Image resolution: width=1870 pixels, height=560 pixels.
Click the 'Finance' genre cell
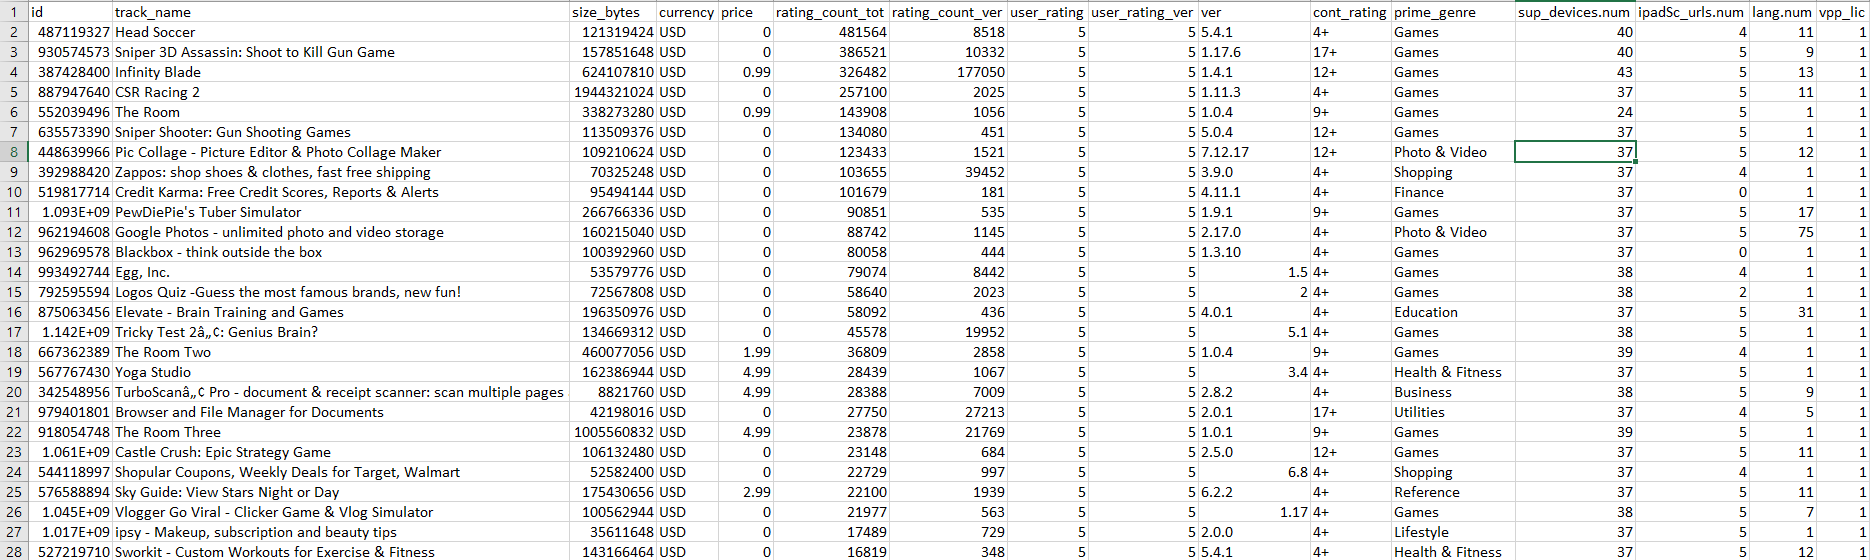coord(1453,192)
